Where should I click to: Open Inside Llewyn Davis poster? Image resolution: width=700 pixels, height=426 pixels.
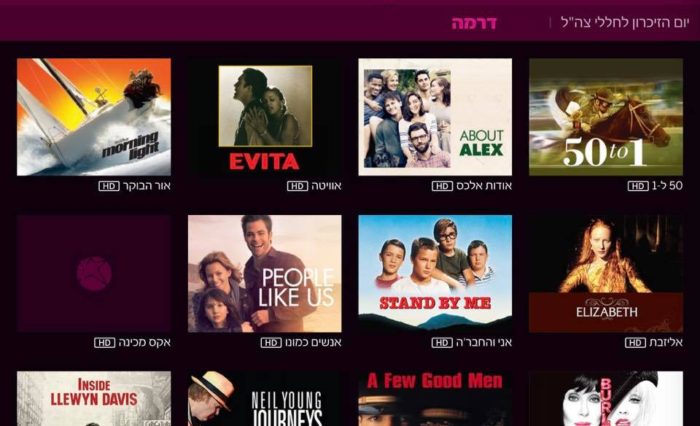point(94,399)
